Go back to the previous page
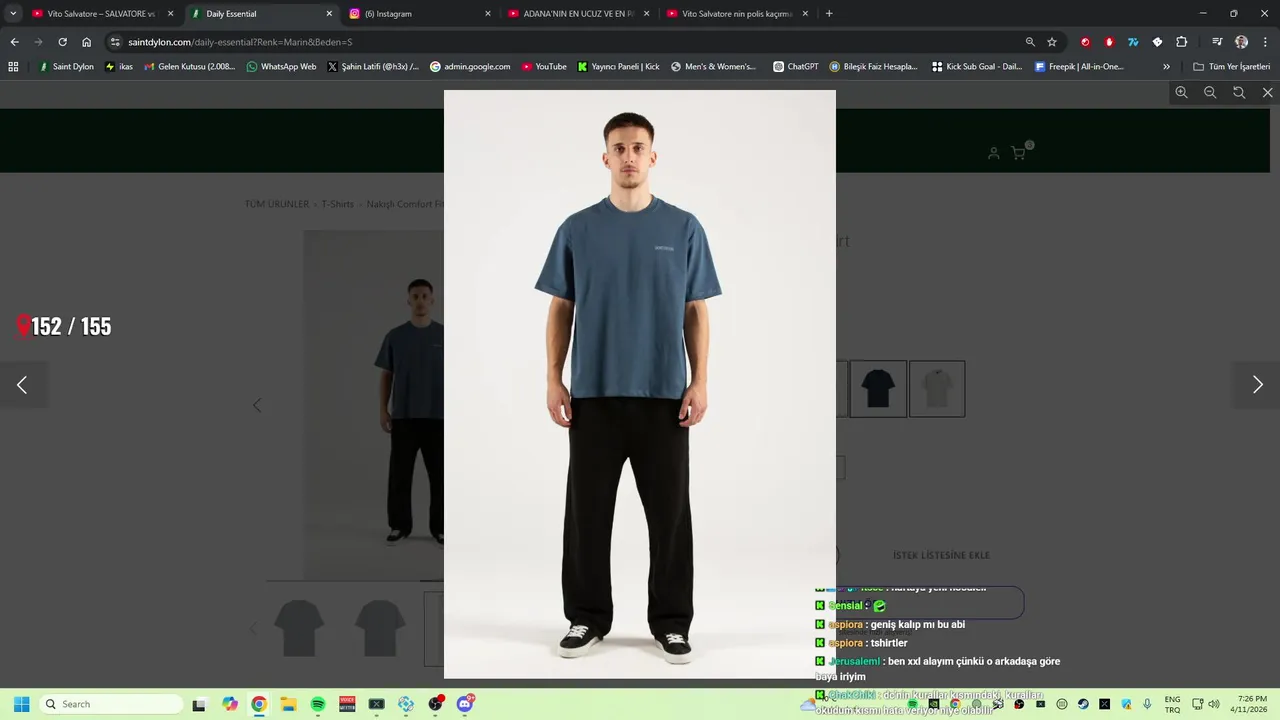The width and height of the screenshot is (1280, 720). point(14,42)
